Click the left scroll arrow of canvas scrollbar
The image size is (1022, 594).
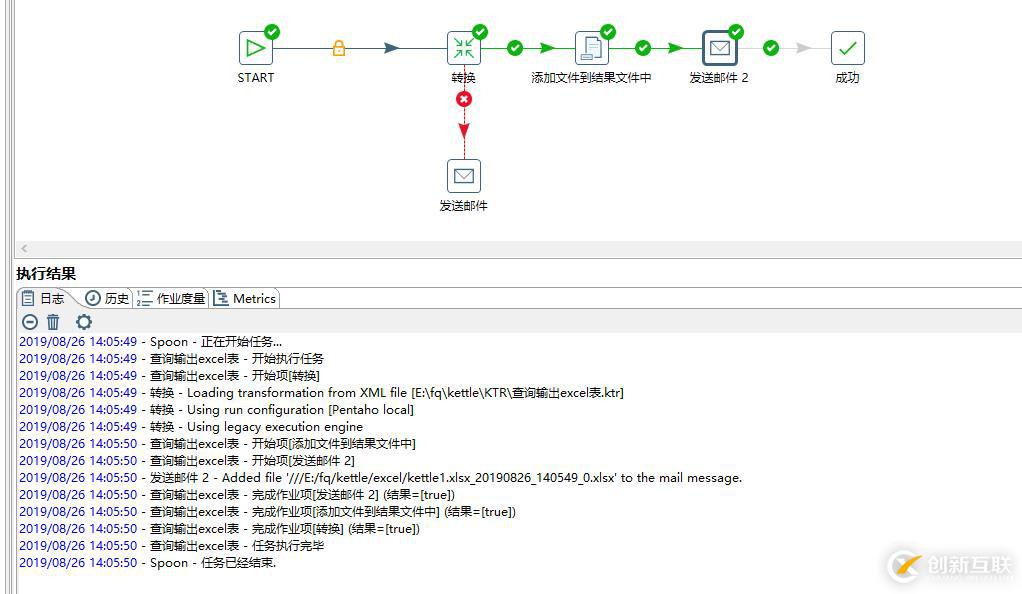(x=24, y=248)
